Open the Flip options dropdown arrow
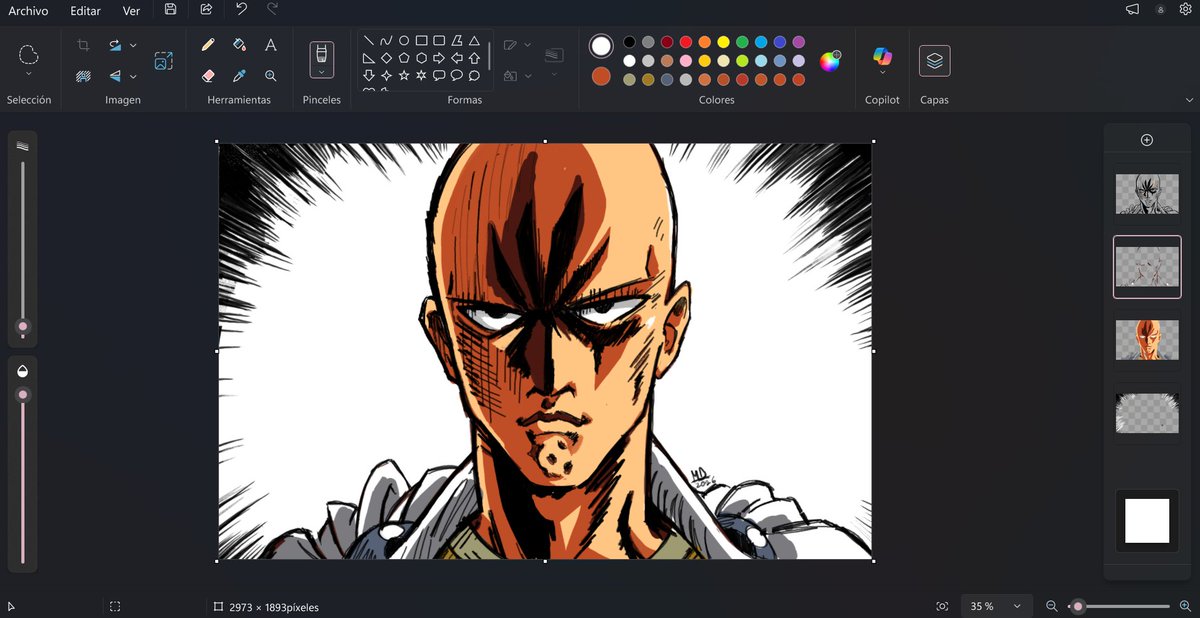Viewport: 1200px width, 618px height. (x=133, y=75)
